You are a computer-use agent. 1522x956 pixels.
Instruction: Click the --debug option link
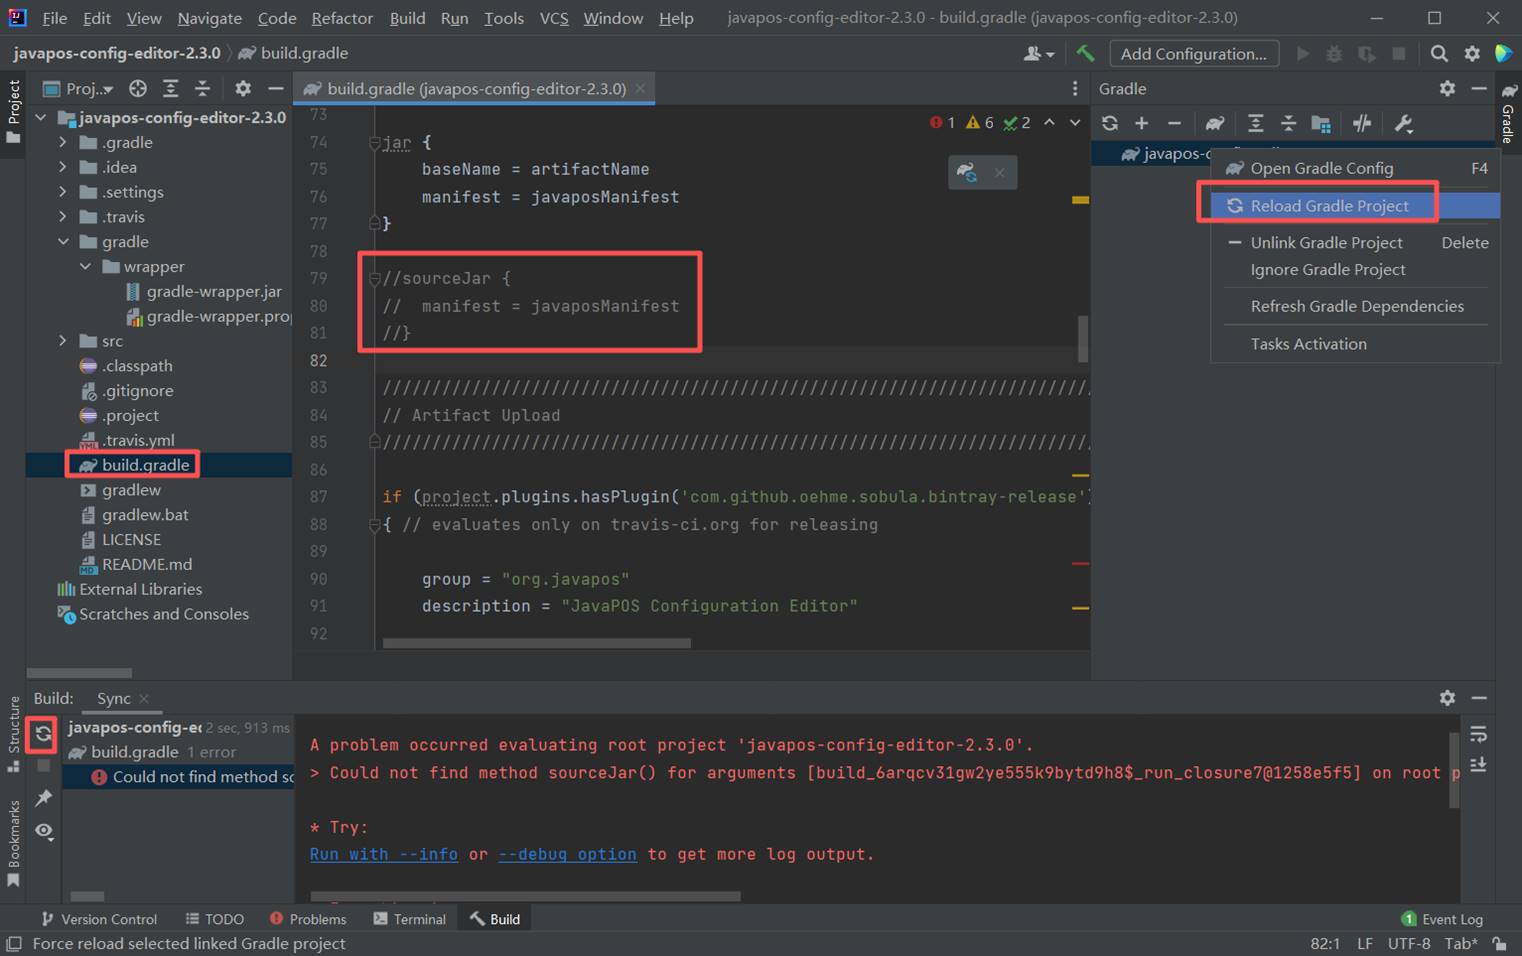(567, 854)
